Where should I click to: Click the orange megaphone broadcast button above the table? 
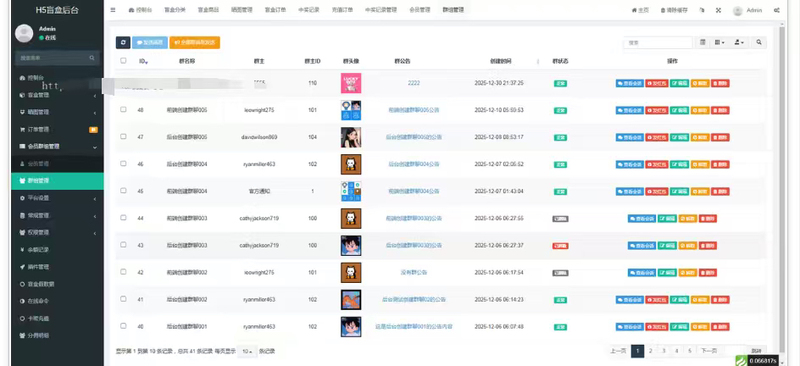[x=194, y=43]
